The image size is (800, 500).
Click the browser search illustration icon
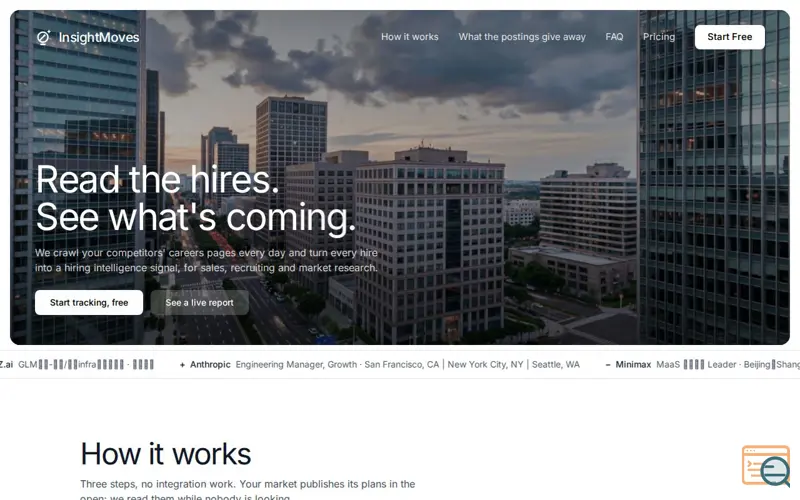765,466
